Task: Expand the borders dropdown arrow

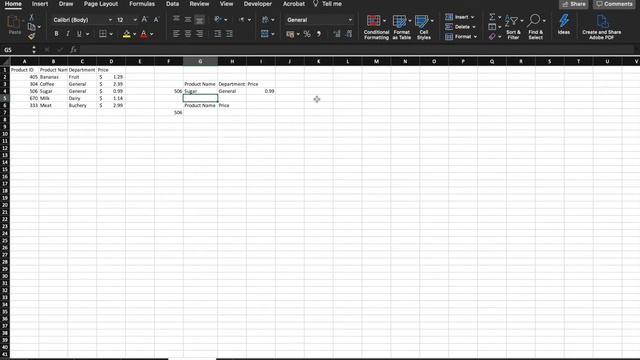Action: [111, 34]
